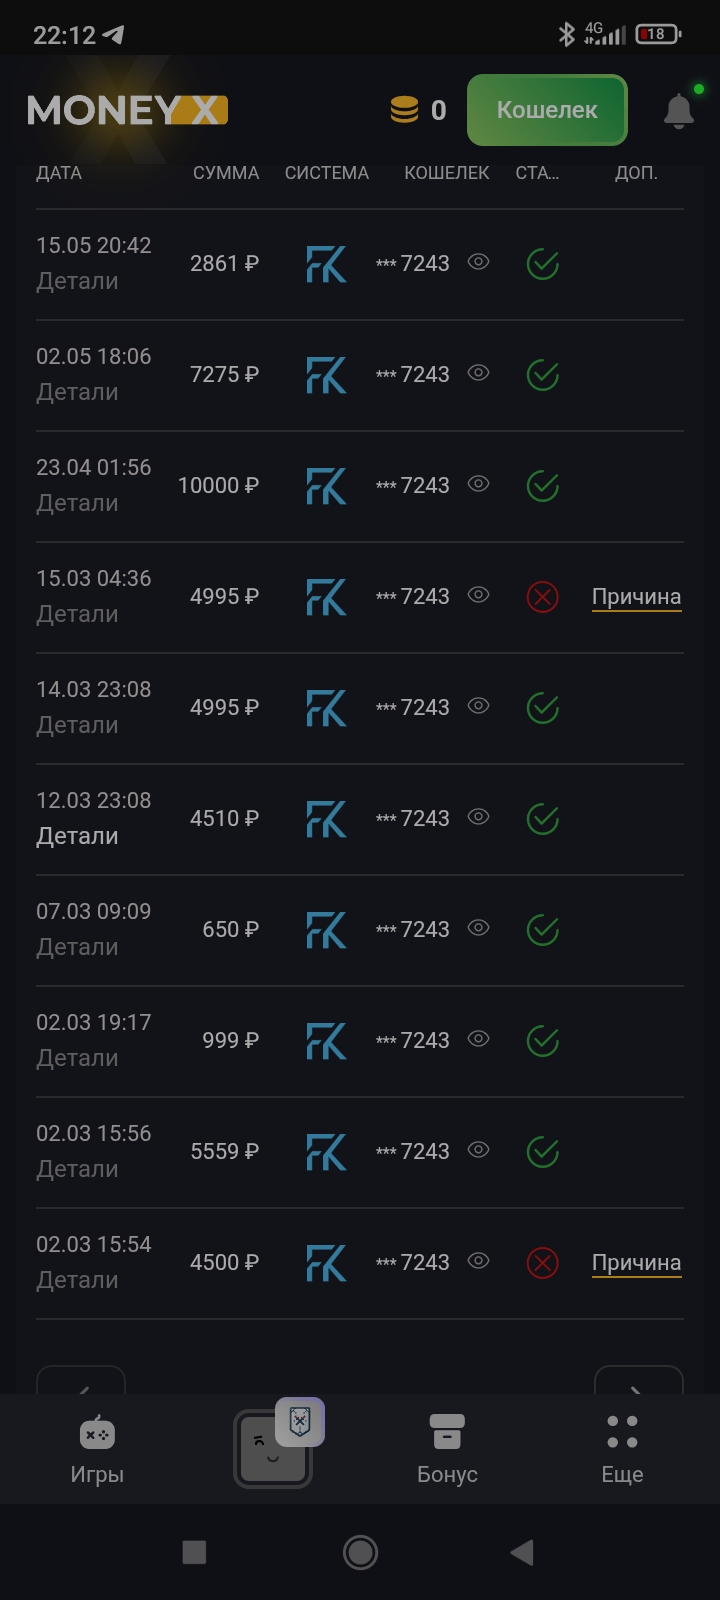Viewport: 720px width, 1600px height.
Task: Click FK system icon for 2861 ₽ payout
Action: click(326, 264)
